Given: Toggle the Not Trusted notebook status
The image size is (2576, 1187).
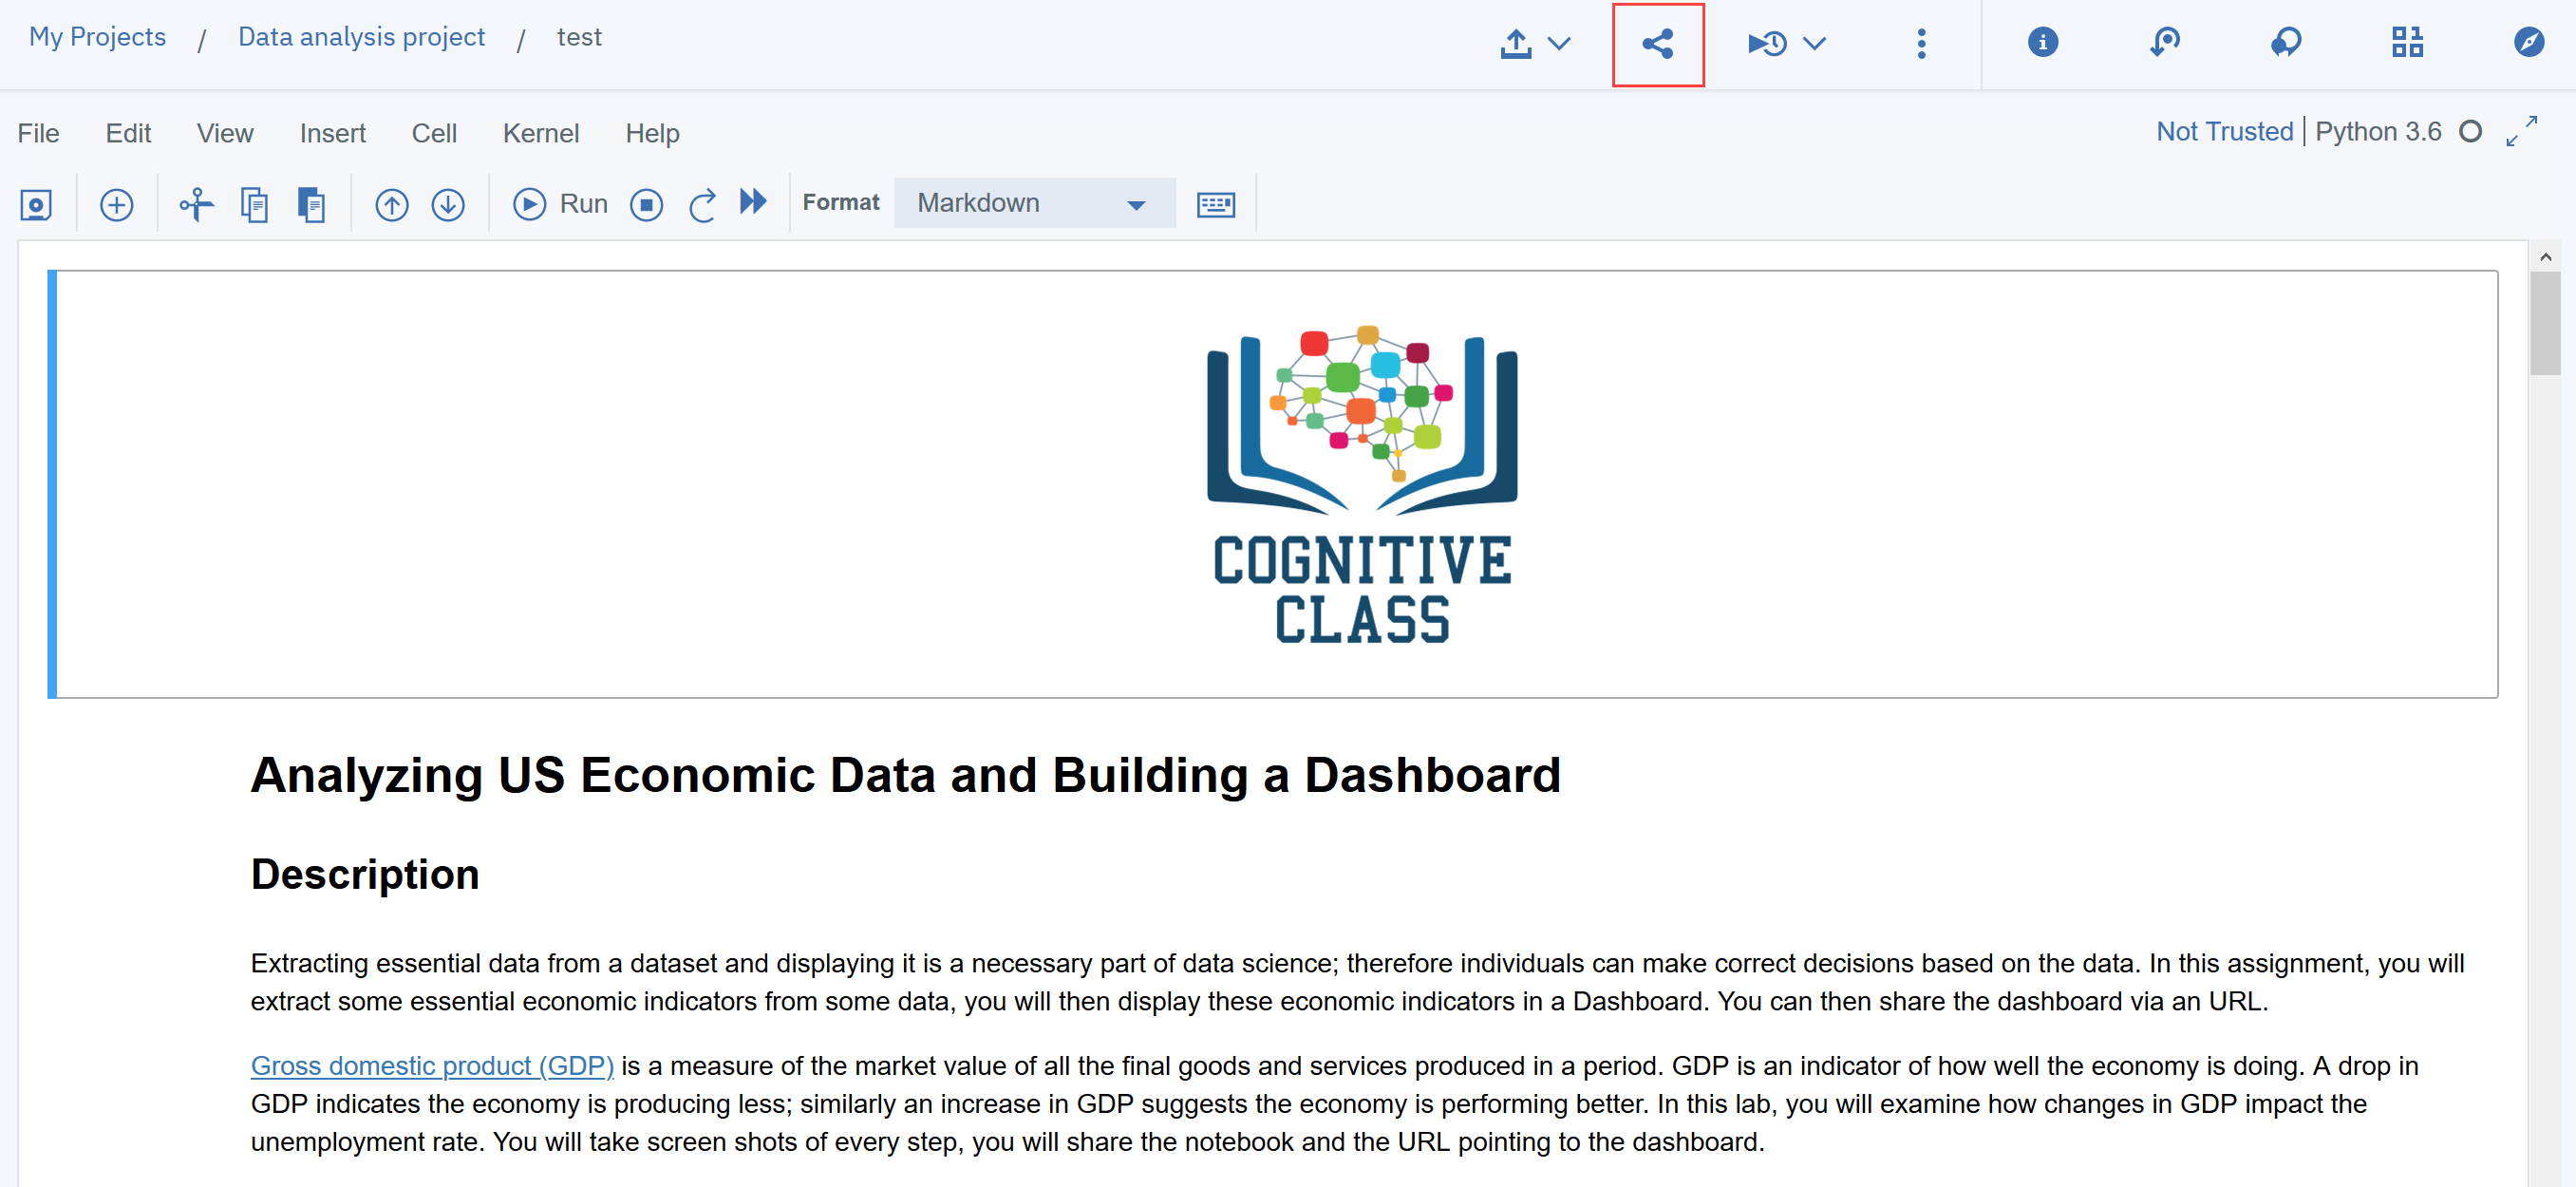Looking at the screenshot, I should coord(2223,132).
